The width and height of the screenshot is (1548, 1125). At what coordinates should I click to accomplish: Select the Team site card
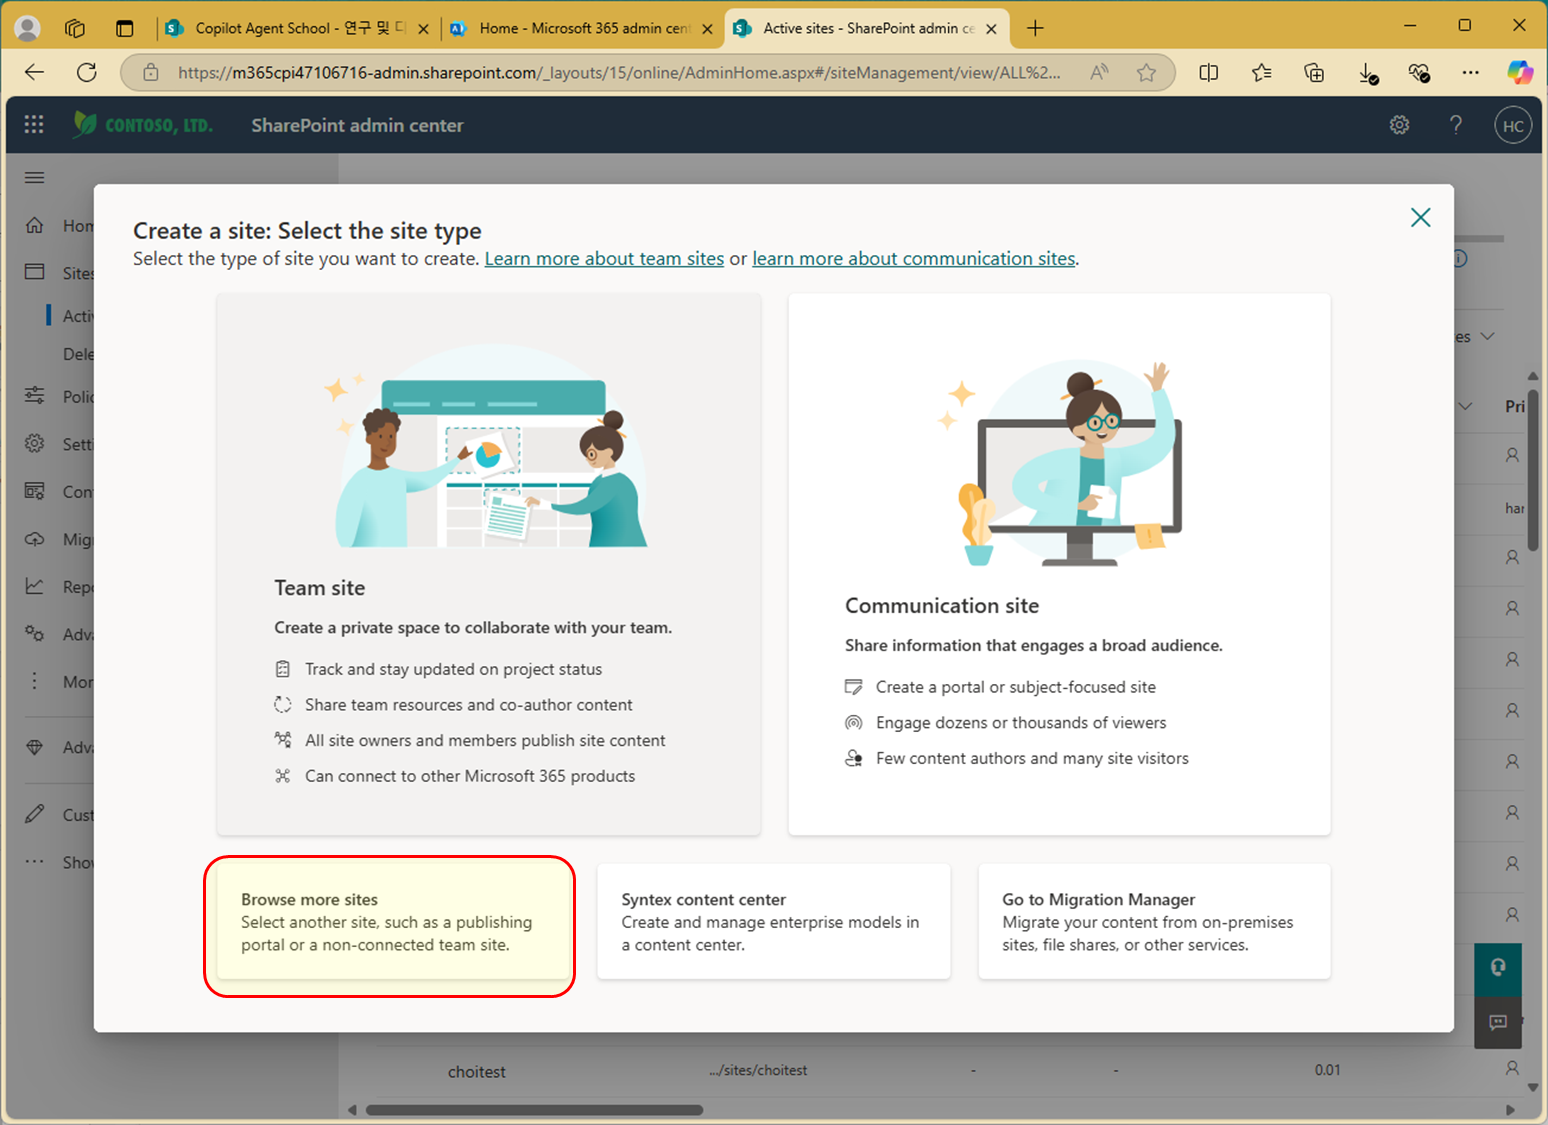pyautogui.click(x=489, y=564)
